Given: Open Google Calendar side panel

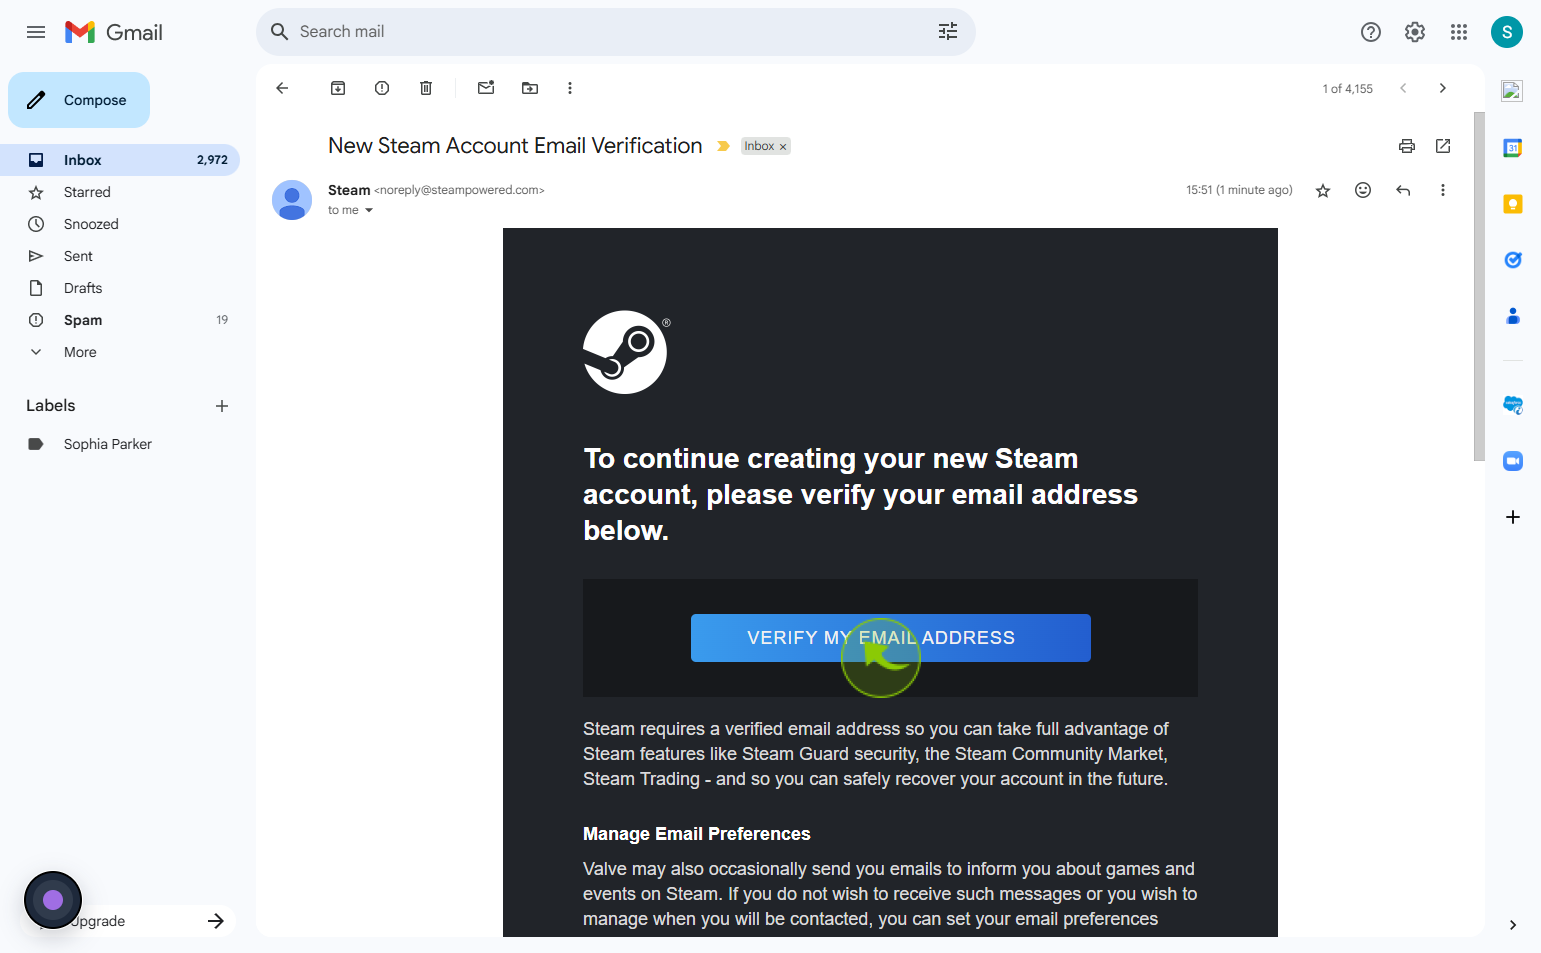Looking at the screenshot, I should (x=1513, y=148).
